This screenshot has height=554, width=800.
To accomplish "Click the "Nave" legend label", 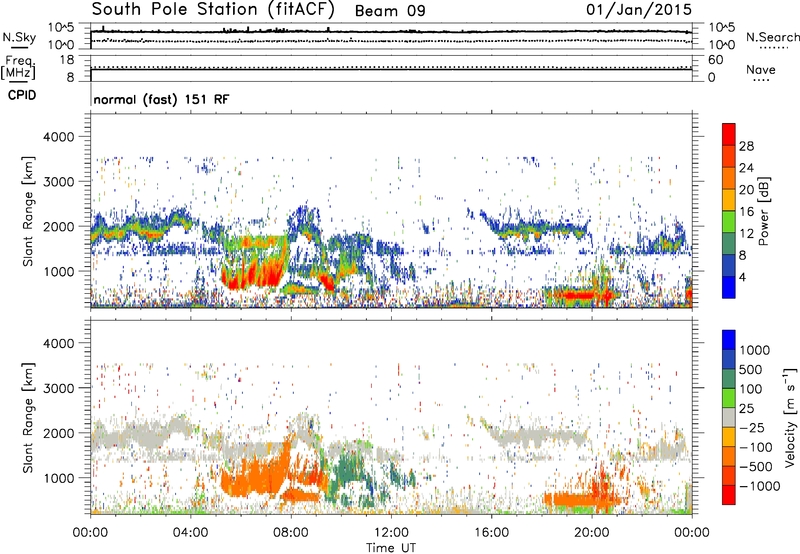I will (x=761, y=70).
